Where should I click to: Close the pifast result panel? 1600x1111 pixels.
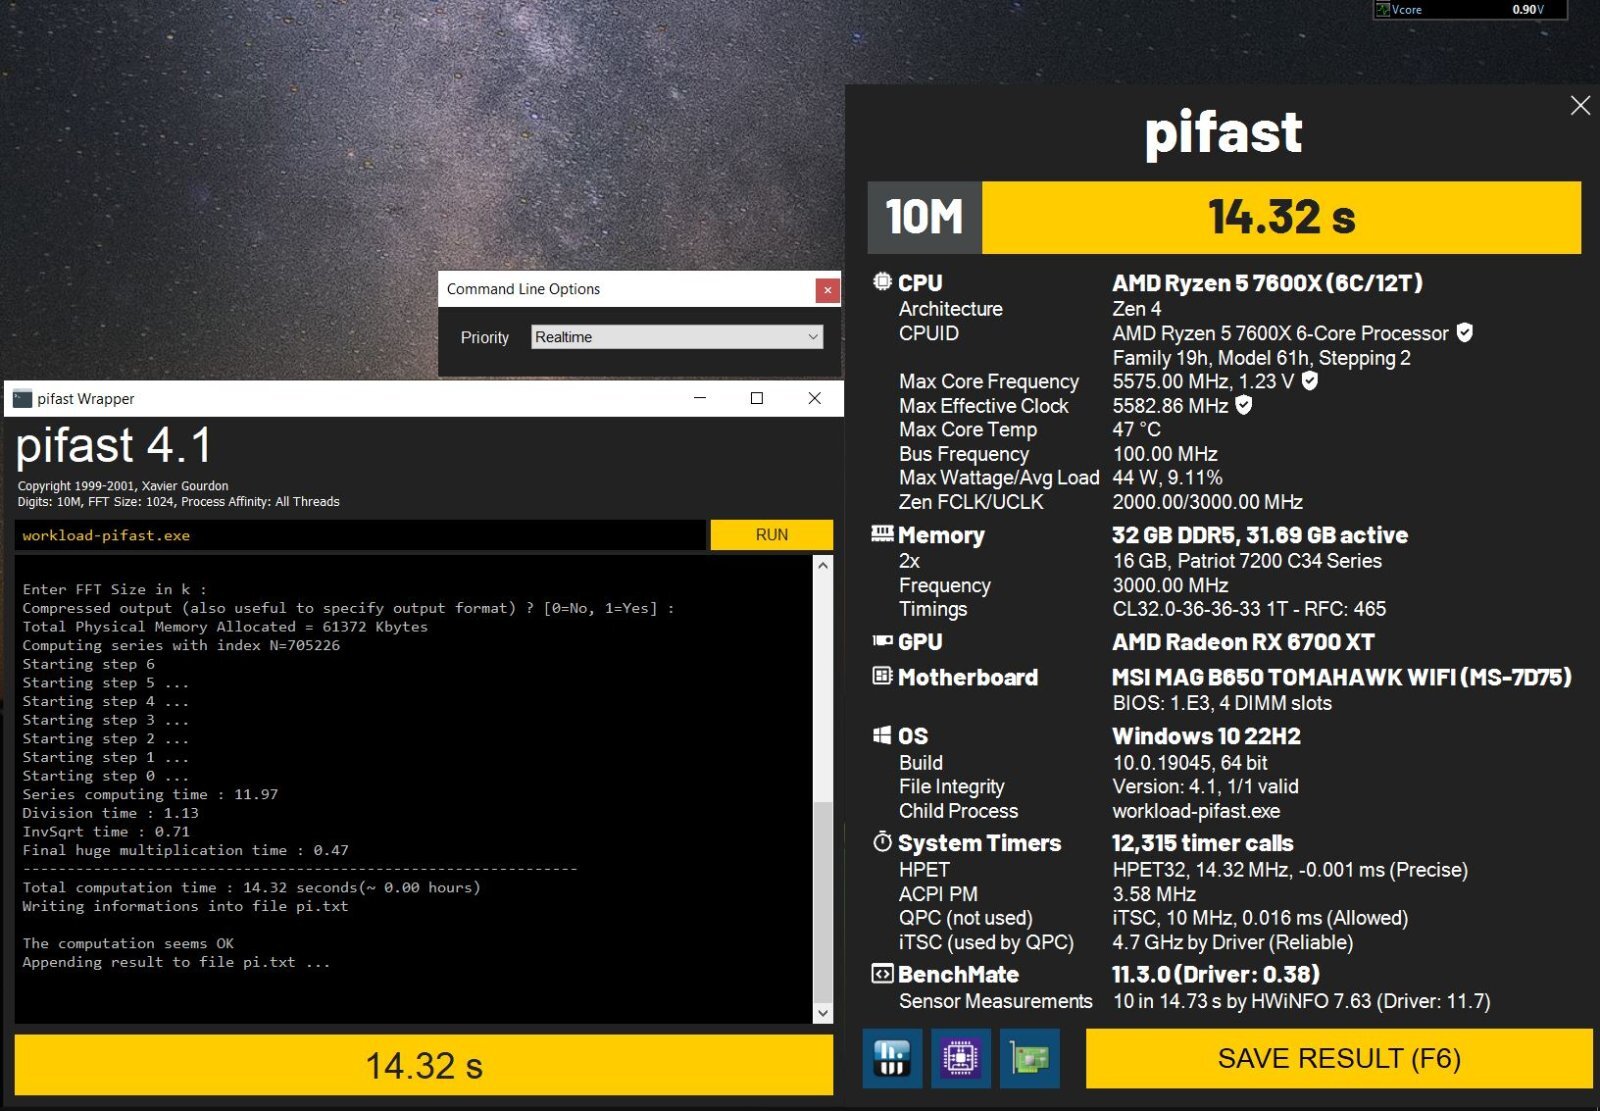point(1580,105)
